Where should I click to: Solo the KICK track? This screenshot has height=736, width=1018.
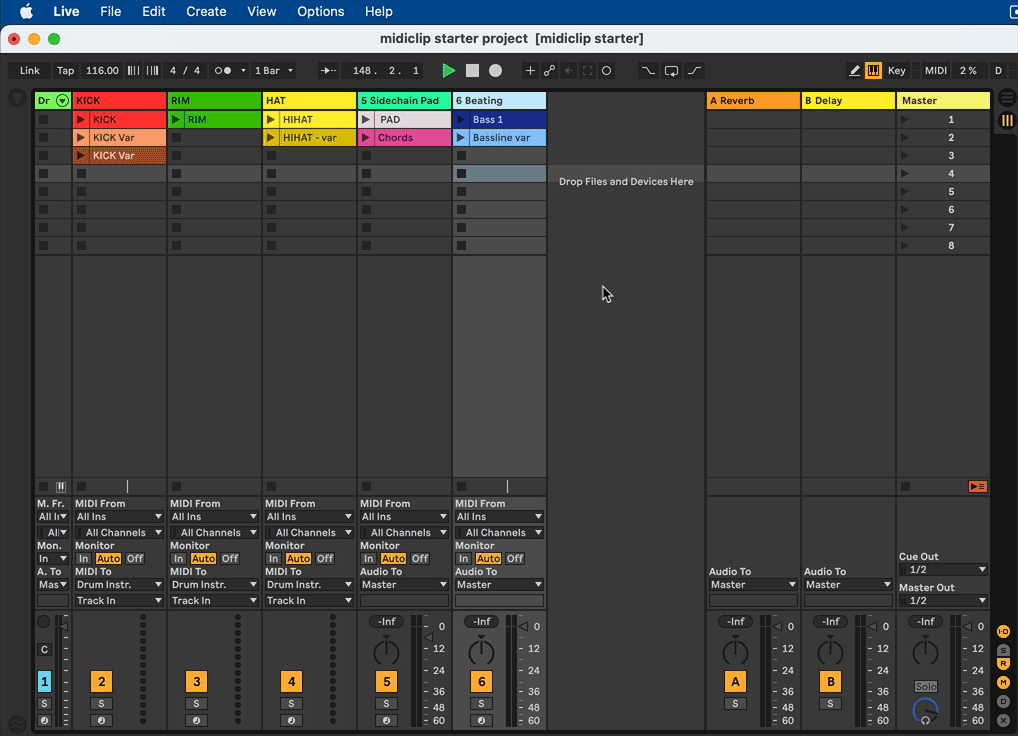tap(101, 704)
